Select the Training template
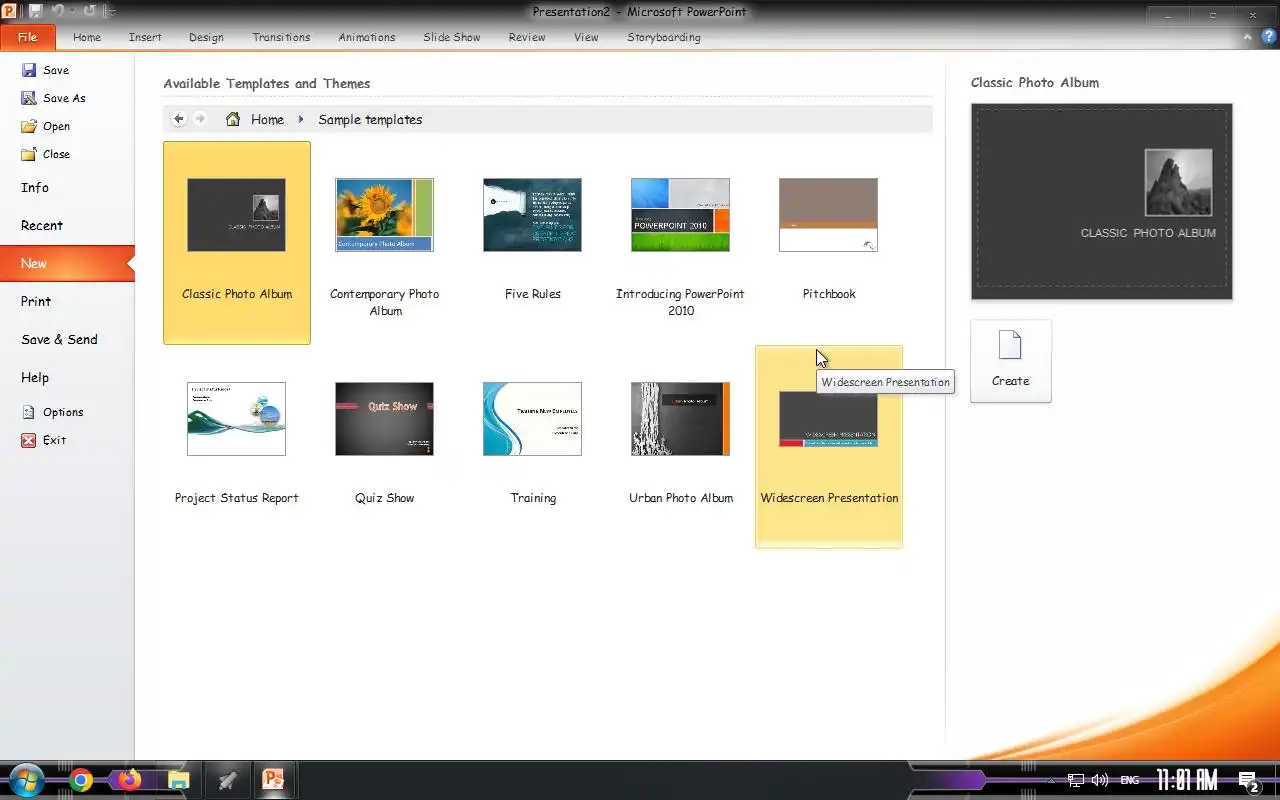 (533, 447)
